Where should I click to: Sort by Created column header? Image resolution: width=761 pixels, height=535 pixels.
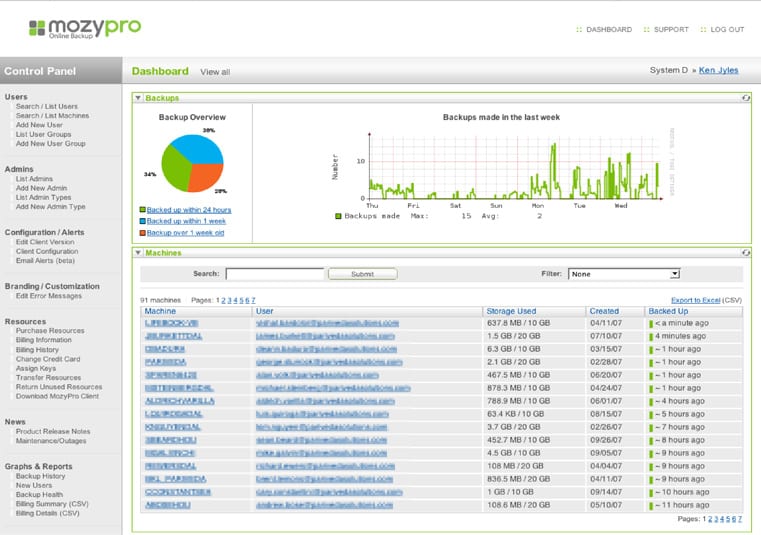604,311
